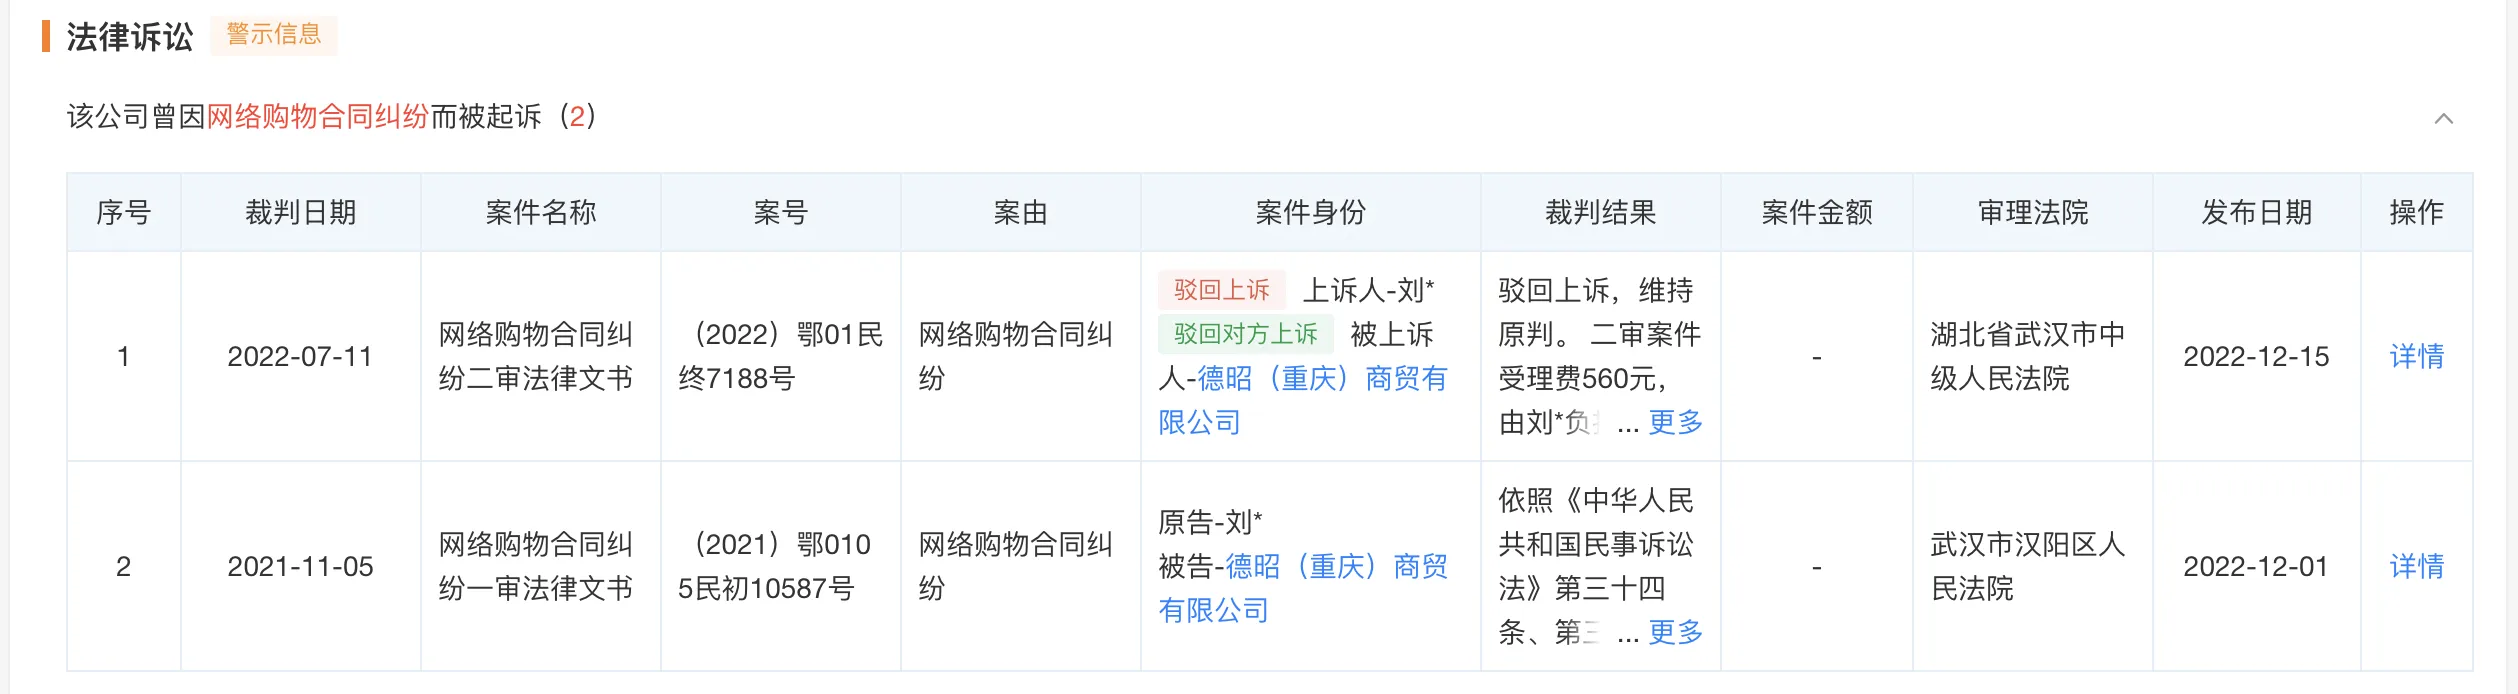Viewport: 2518px width, 694px height.
Task: Click the 驳回上诉 red tag
Action: pos(1221,290)
